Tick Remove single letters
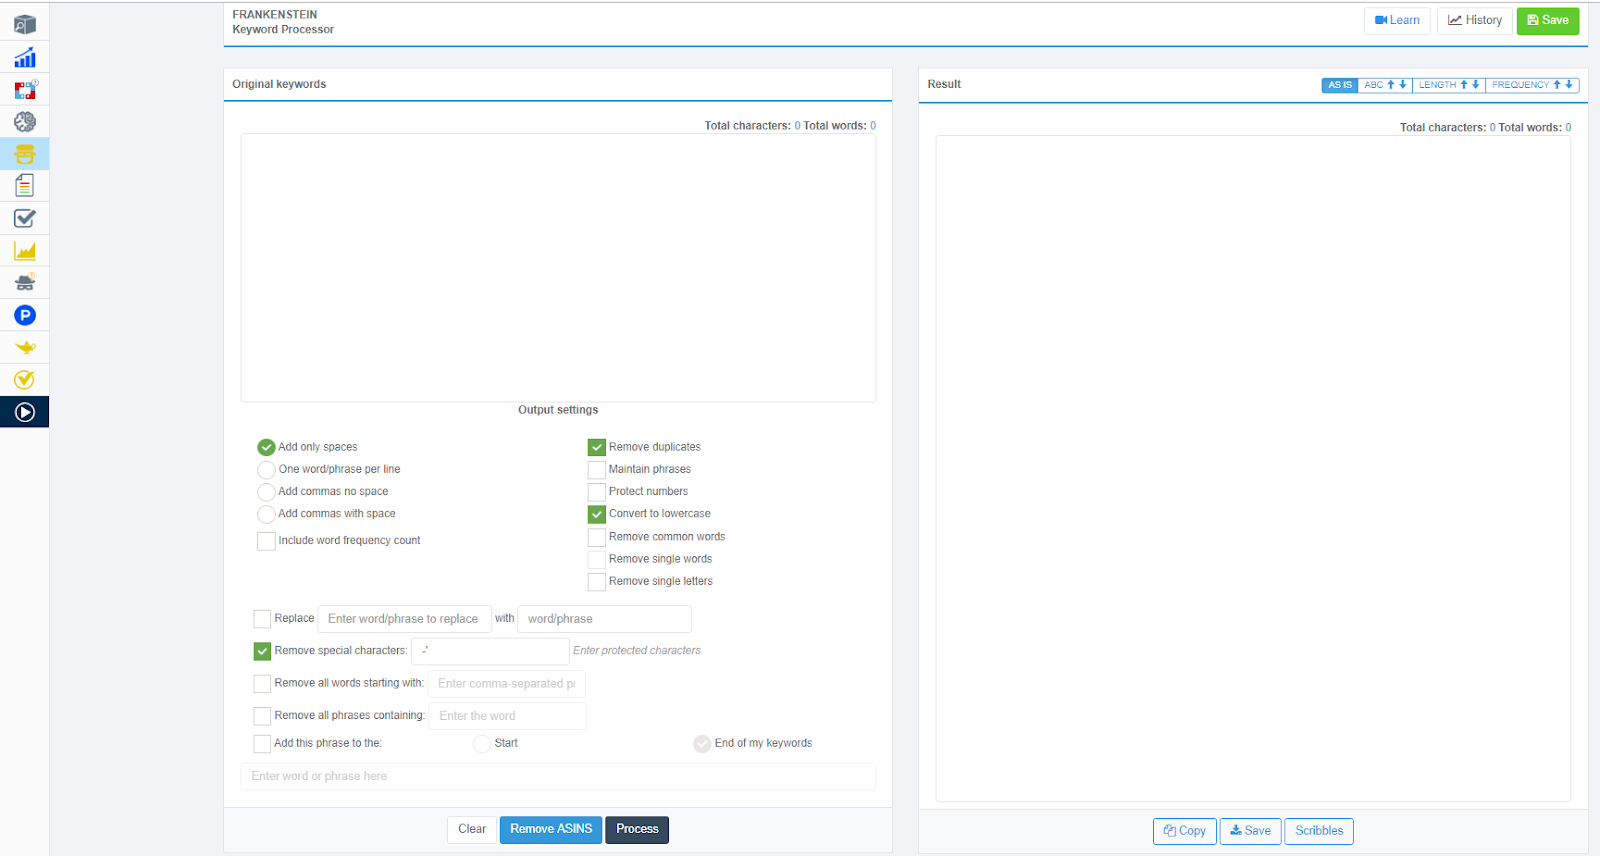Image resolution: width=1600 pixels, height=856 pixels. pyautogui.click(x=597, y=581)
